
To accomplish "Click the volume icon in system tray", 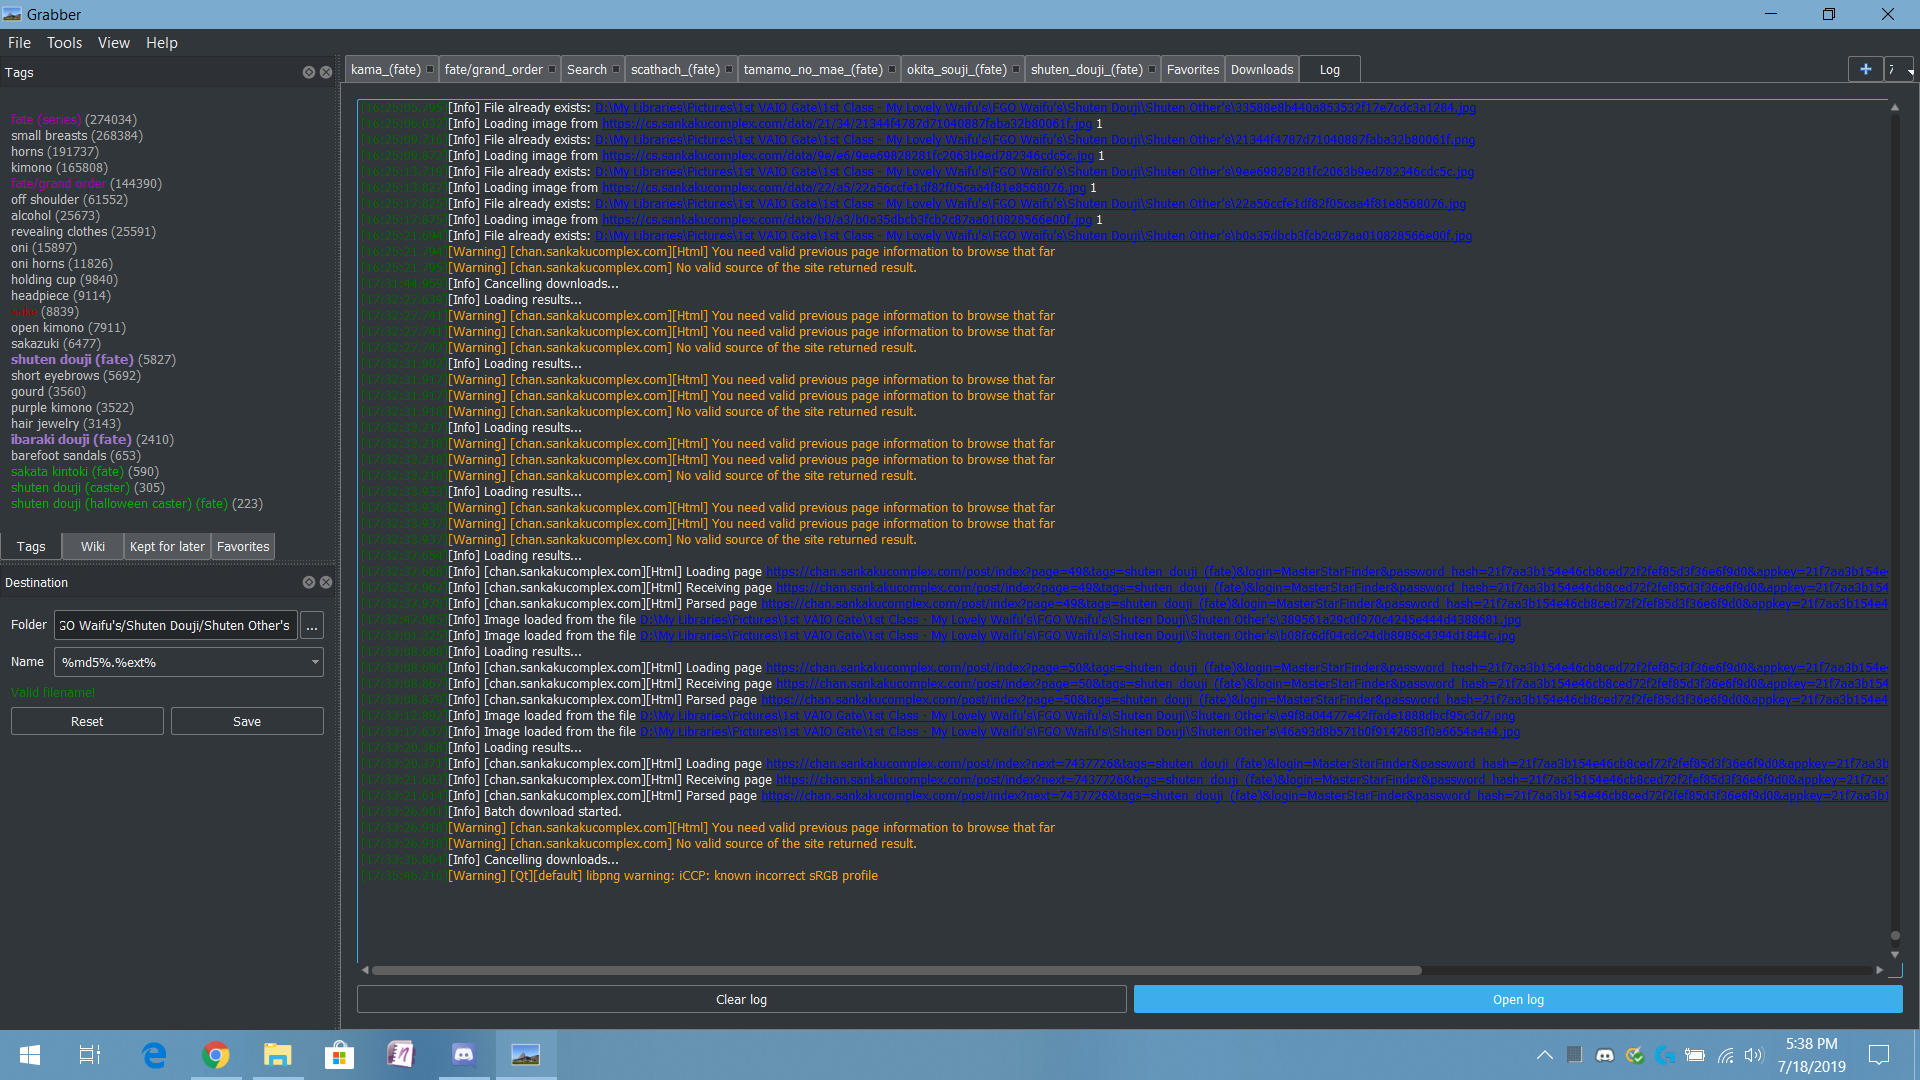I will point(1754,1055).
